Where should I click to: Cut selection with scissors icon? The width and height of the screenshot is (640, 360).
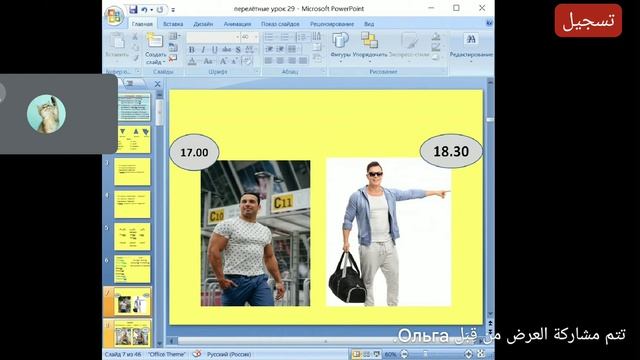135,37
